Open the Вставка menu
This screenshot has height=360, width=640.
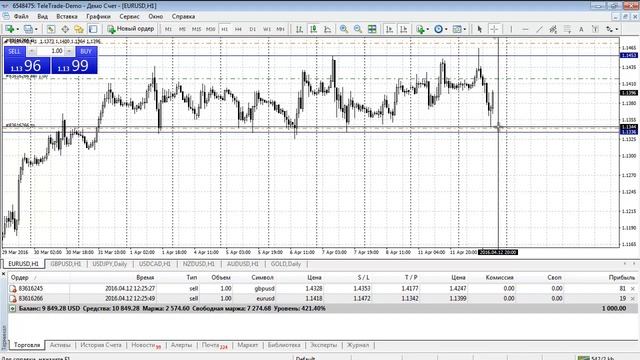pos(67,16)
